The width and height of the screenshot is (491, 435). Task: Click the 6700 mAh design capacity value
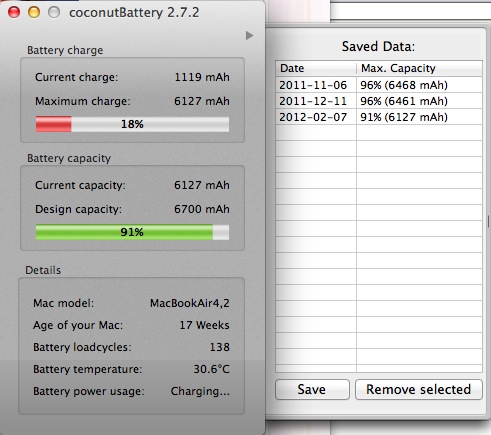pos(202,209)
